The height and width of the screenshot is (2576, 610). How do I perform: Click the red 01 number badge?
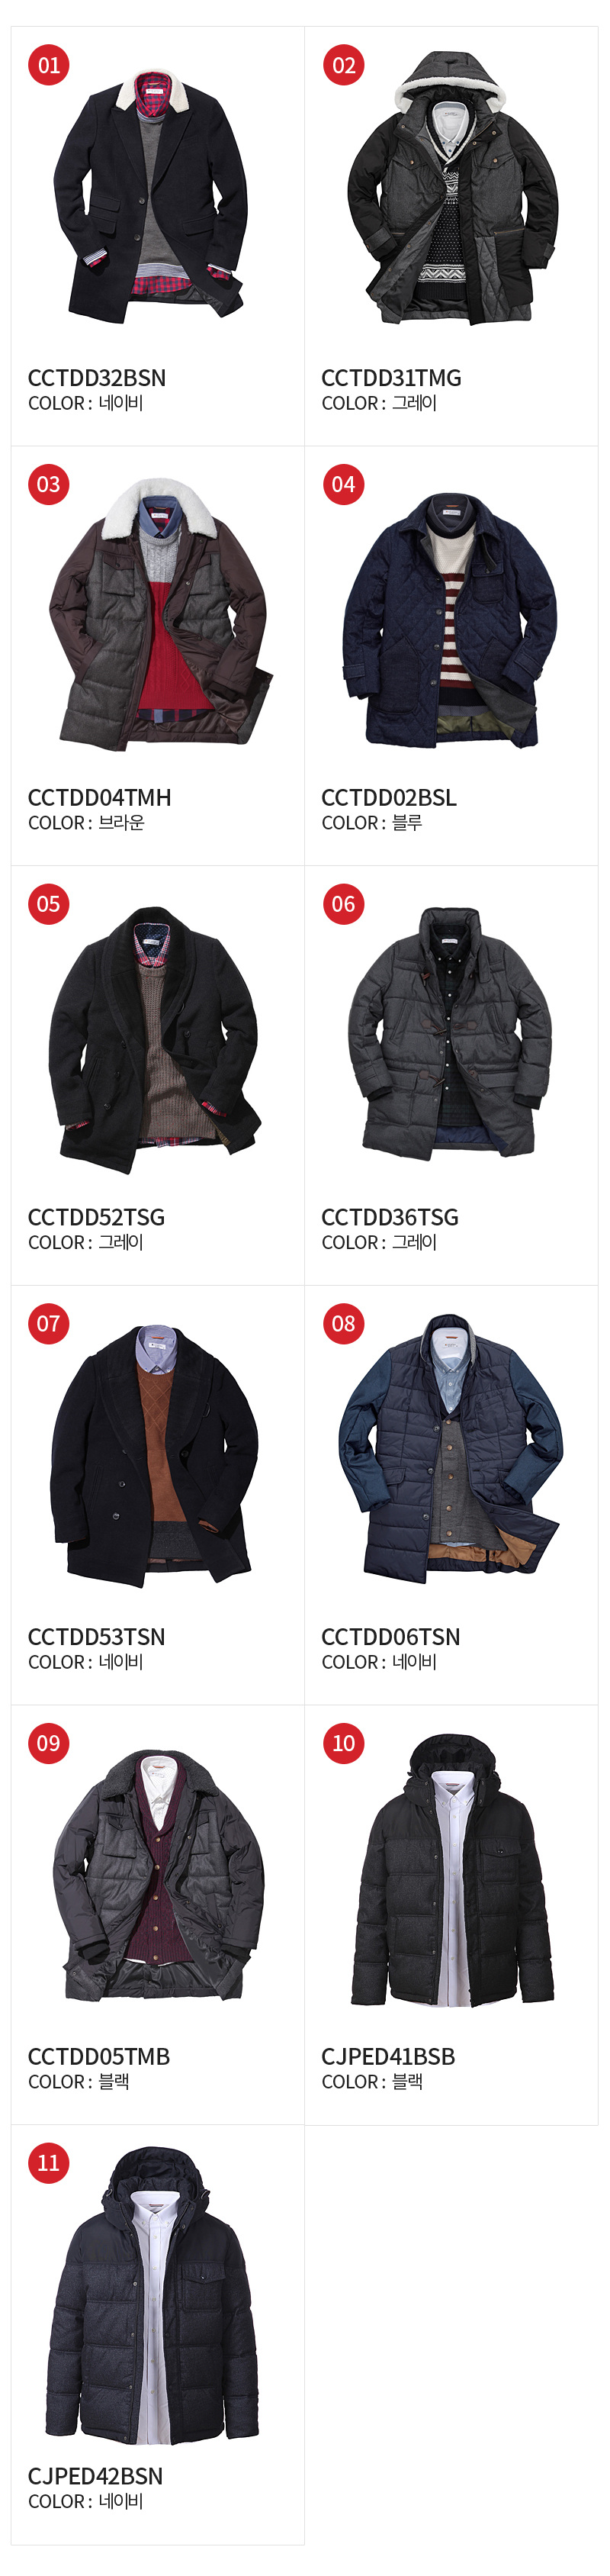49,66
